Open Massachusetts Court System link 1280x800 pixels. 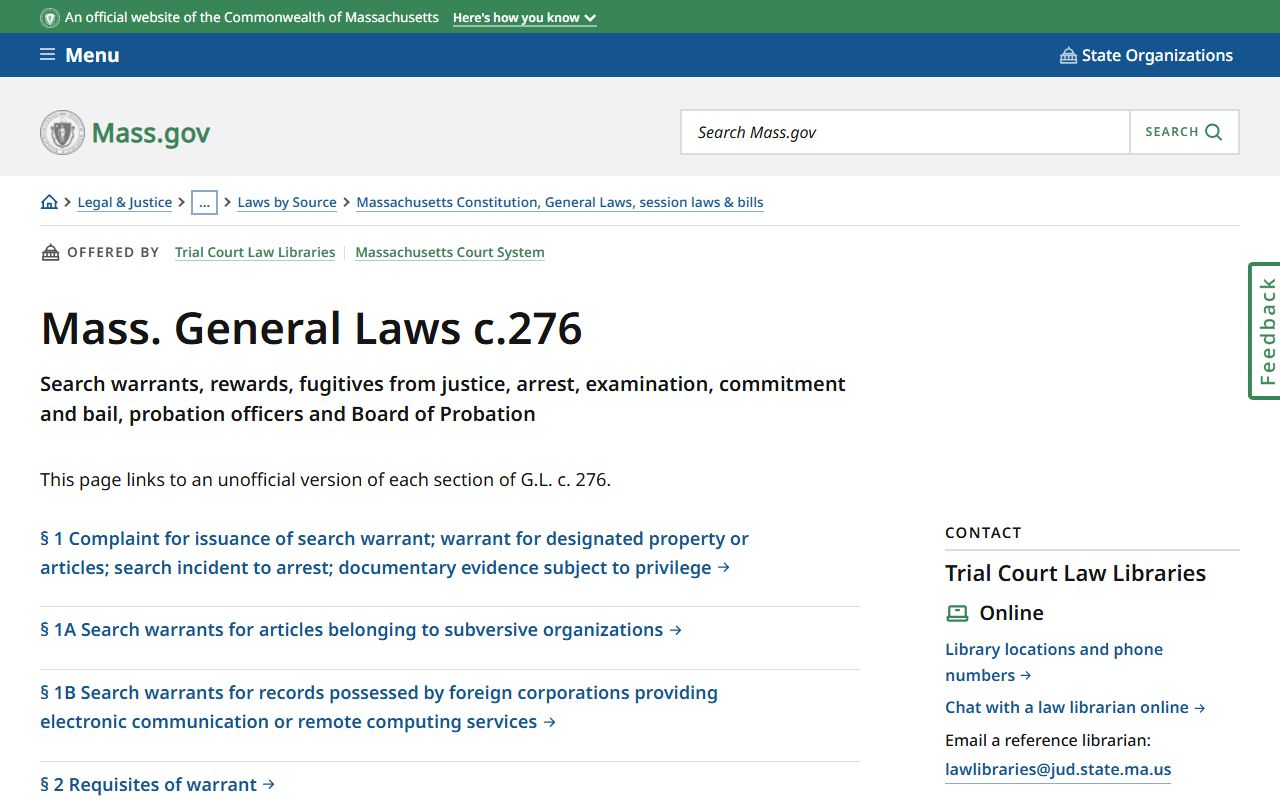click(x=450, y=252)
